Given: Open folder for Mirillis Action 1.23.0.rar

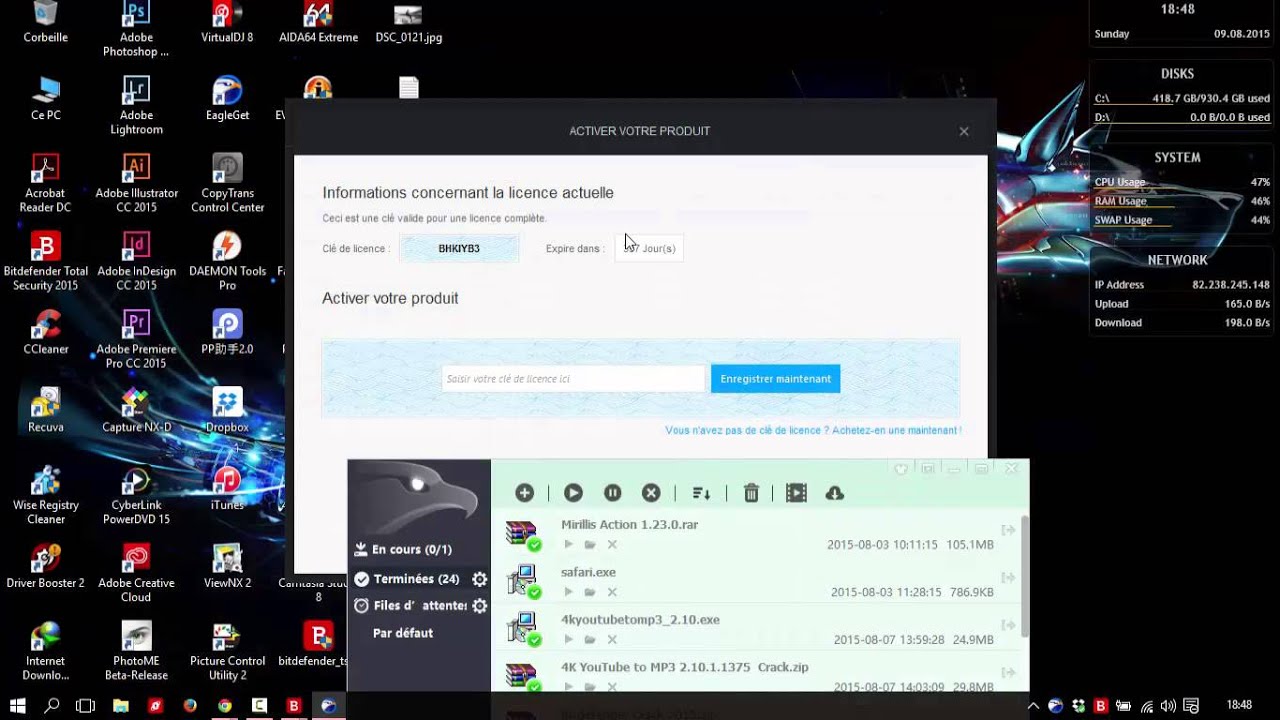Looking at the screenshot, I should click(x=590, y=545).
